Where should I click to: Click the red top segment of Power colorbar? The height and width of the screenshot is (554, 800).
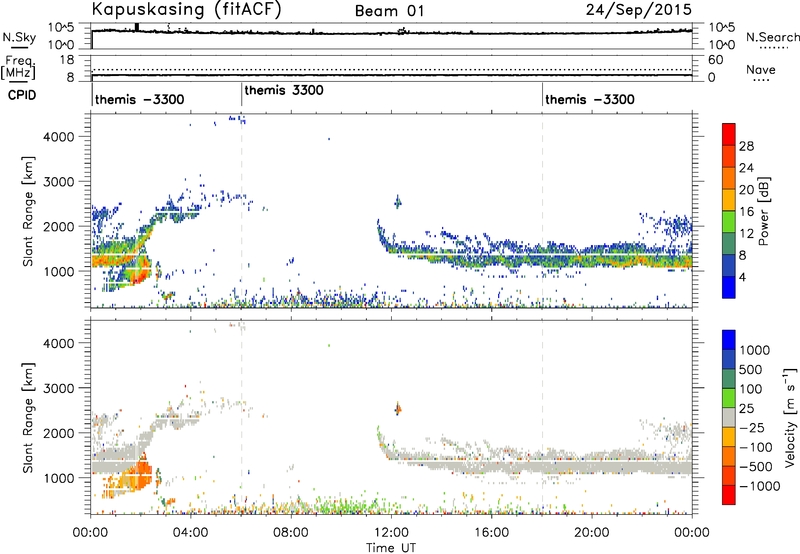tap(729, 134)
